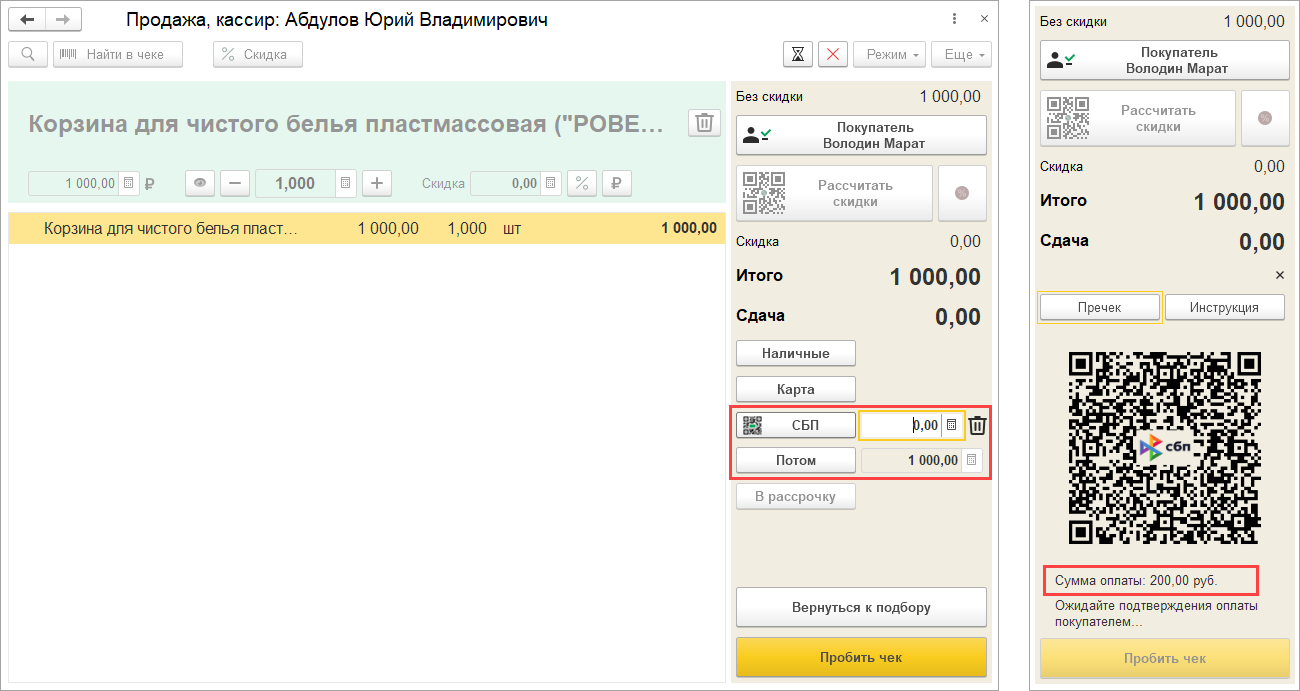Click the price field showing 1 000,00 ₽
Image resolution: width=1300 pixels, height=691 pixels.
[x=74, y=183]
